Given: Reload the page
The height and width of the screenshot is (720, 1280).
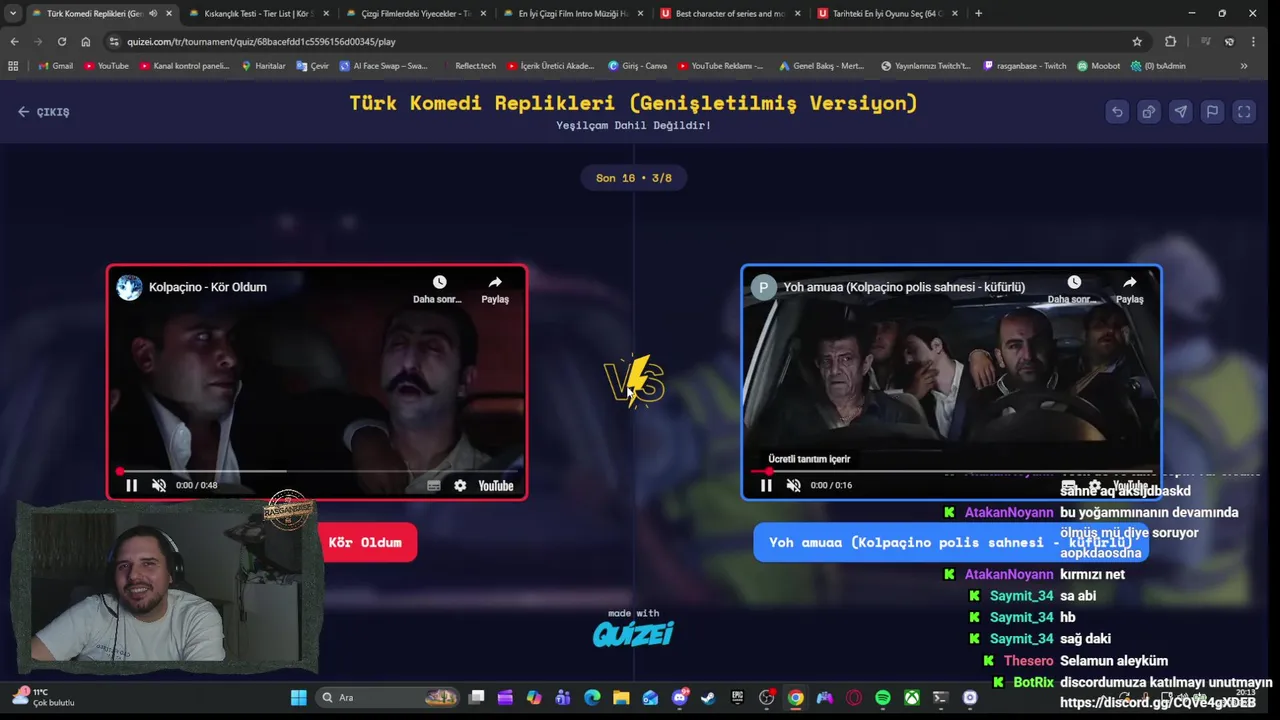Looking at the screenshot, I should 62,42.
